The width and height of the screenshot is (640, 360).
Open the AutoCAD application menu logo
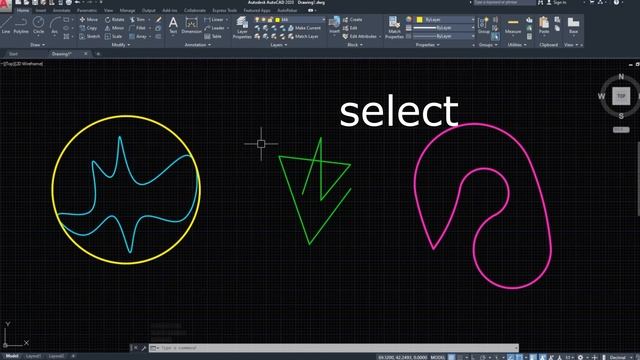click(x=5, y=5)
